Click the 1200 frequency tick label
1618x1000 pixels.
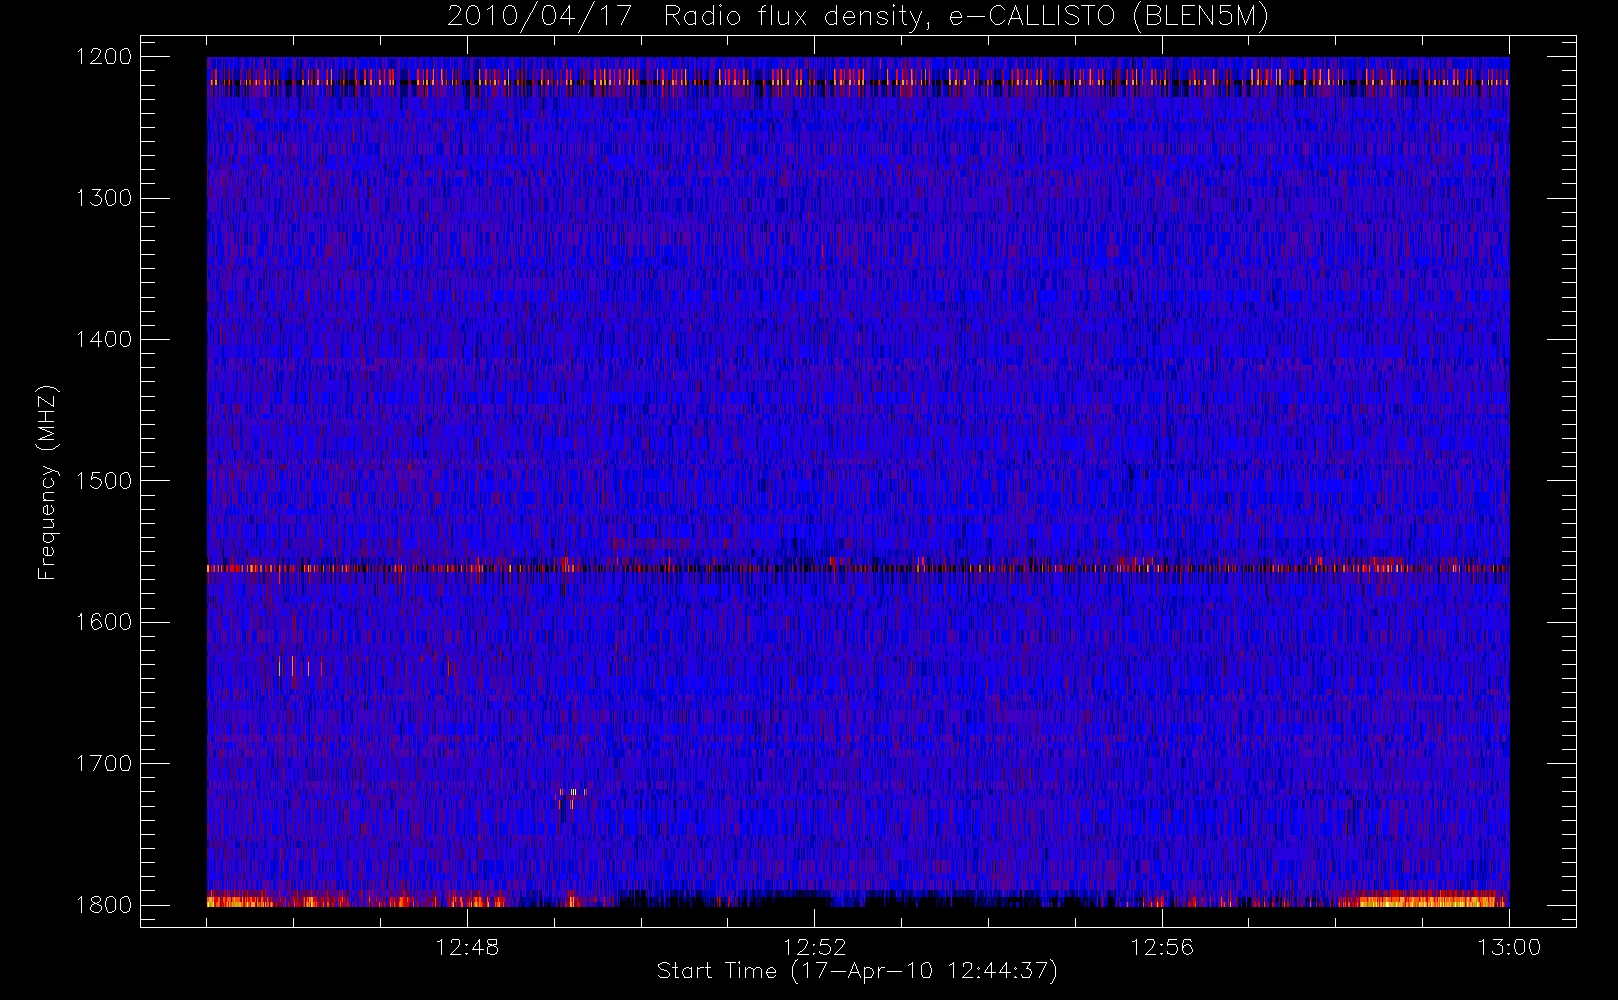pyautogui.click(x=104, y=57)
